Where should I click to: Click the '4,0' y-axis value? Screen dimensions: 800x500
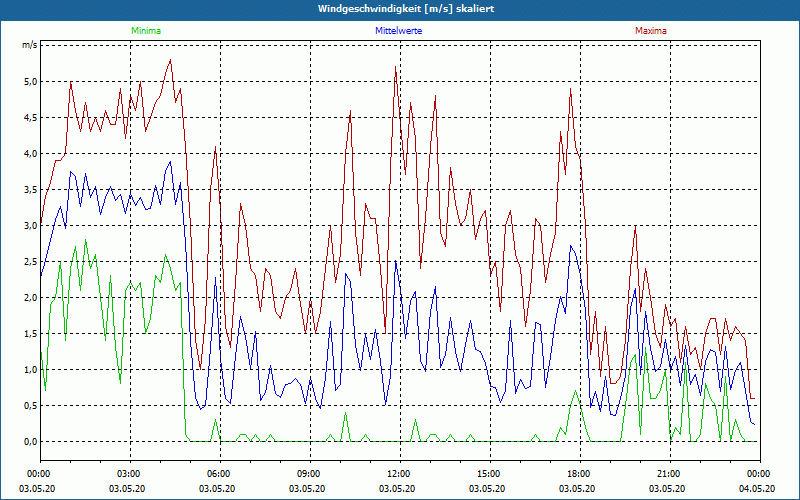click(31, 154)
